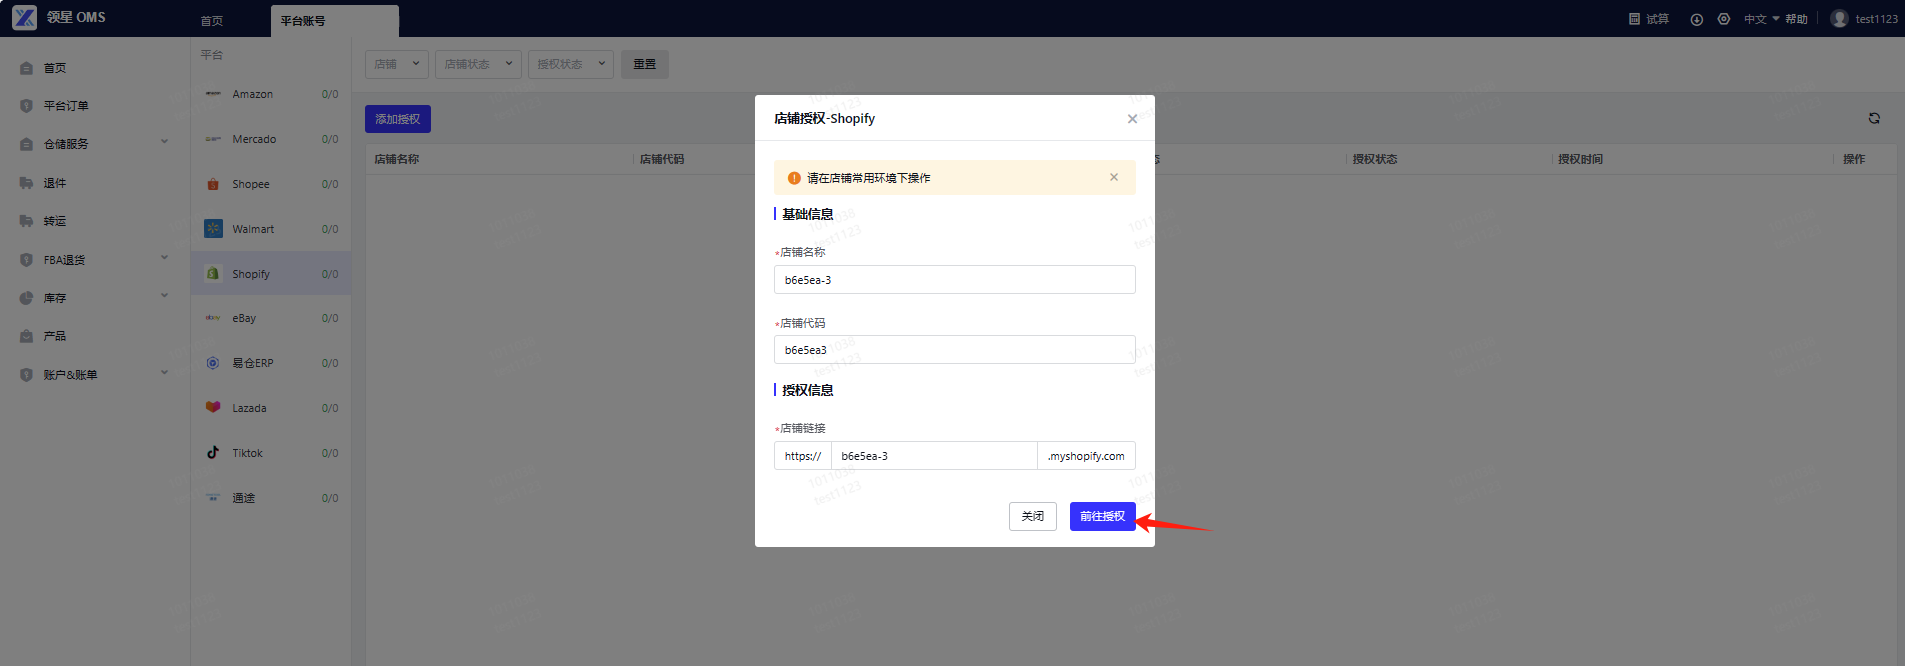Switch to the 首页 tab

[x=212, y=21]
